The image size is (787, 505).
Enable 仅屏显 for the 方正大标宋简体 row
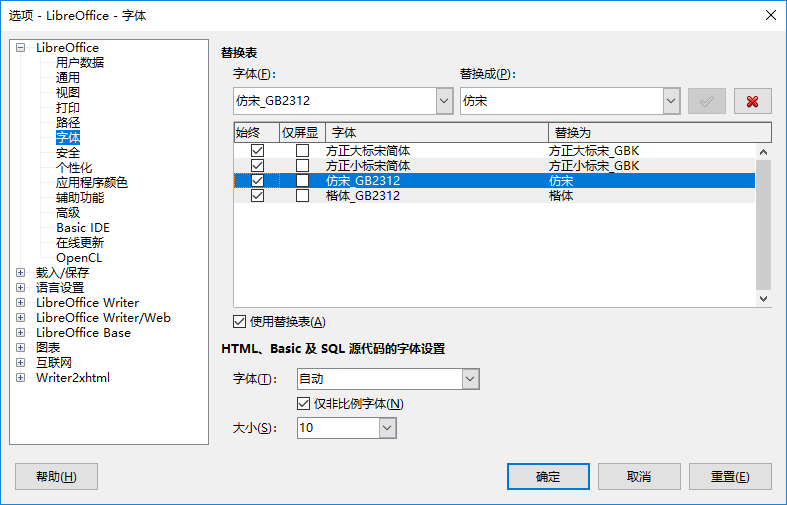(302, 151)
